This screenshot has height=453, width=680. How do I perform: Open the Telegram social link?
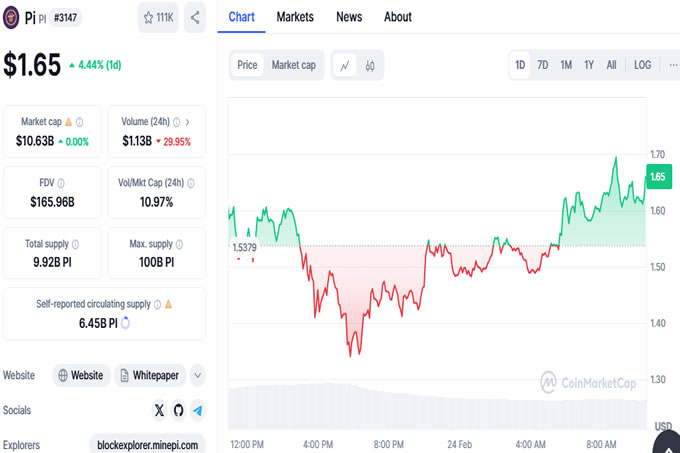click(197, 410)
